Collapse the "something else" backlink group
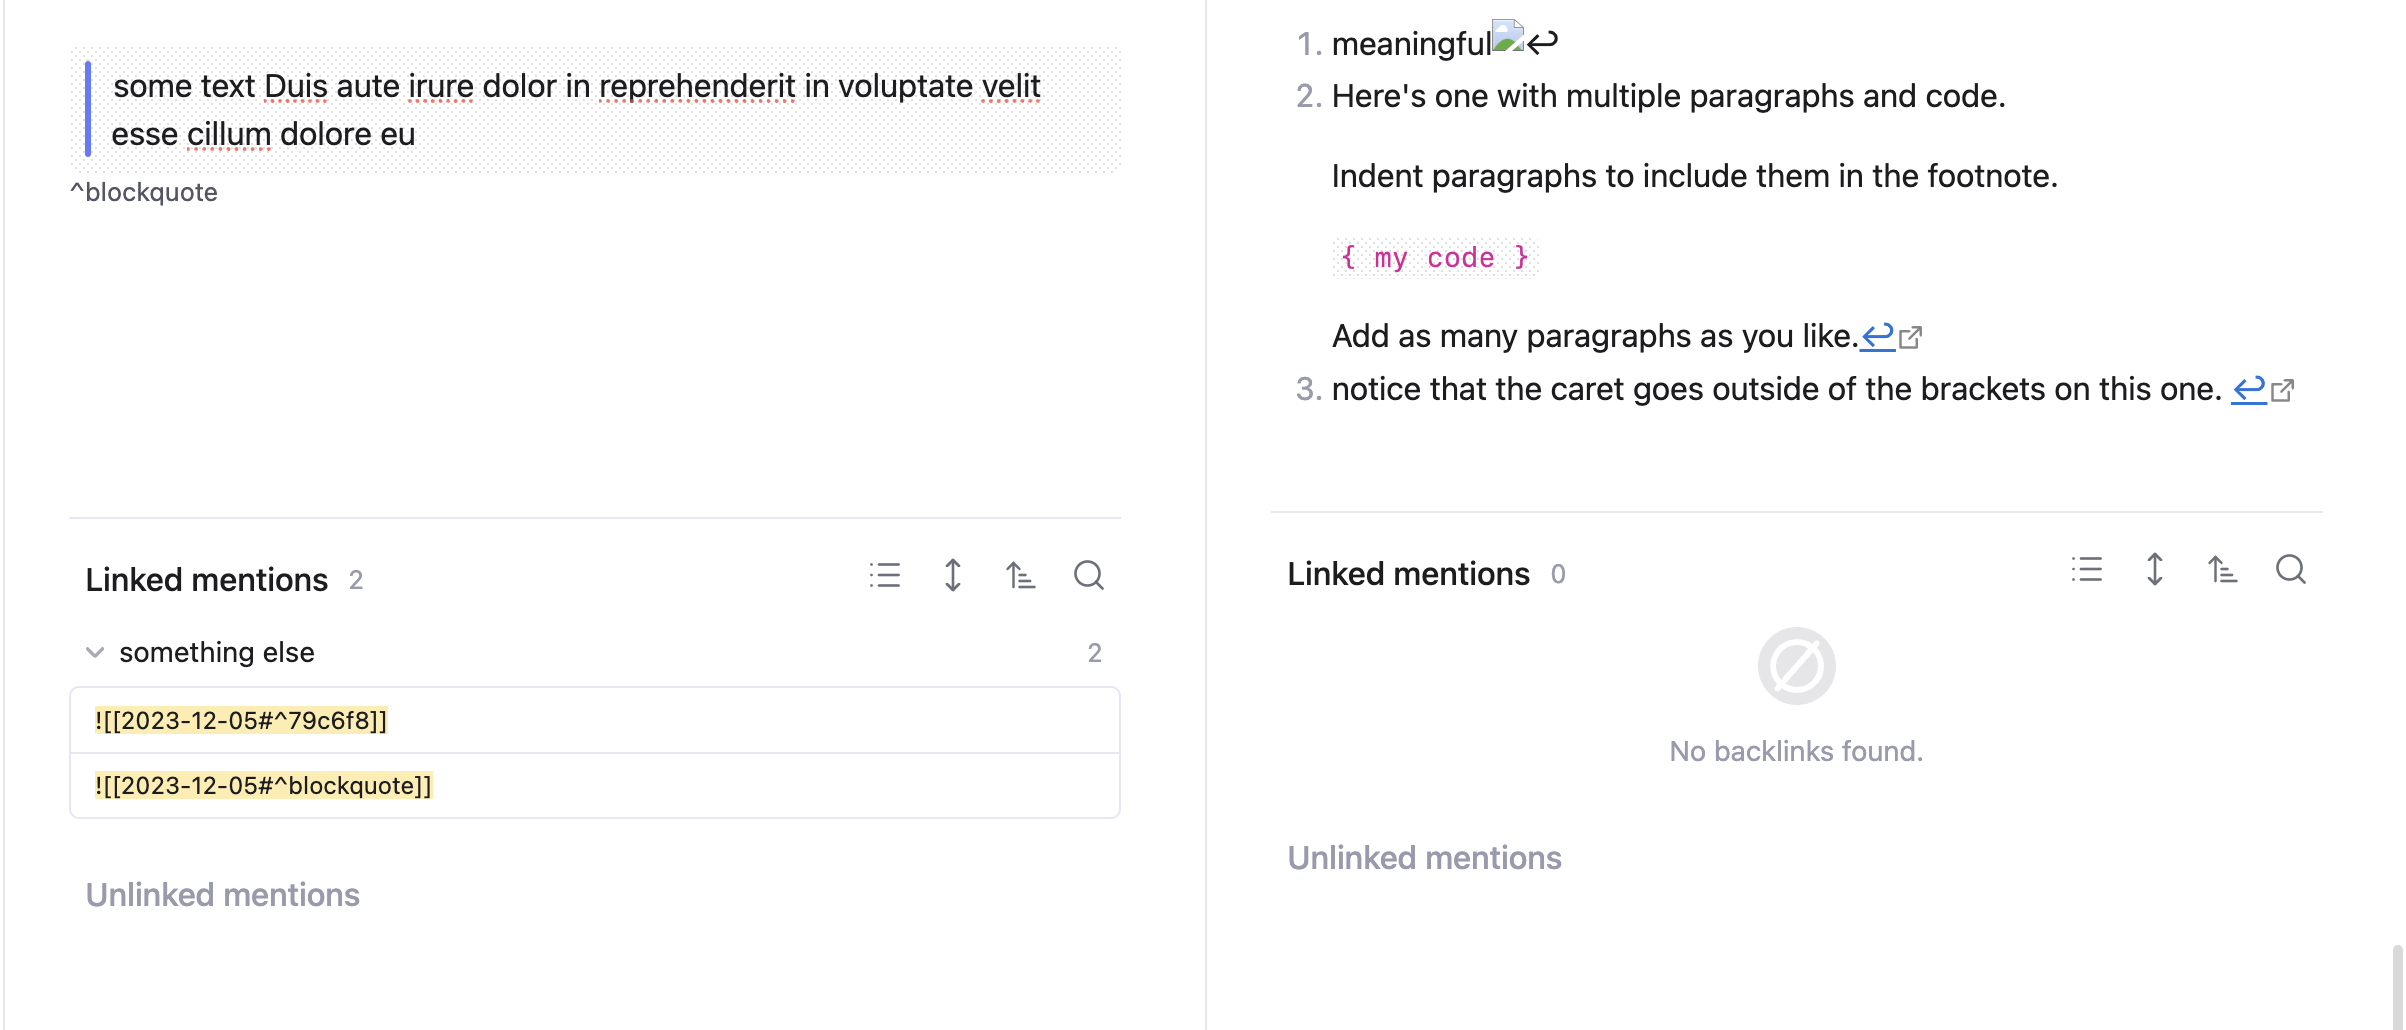This screenshot has width=2406, height=1030. (x=95, y=653)
